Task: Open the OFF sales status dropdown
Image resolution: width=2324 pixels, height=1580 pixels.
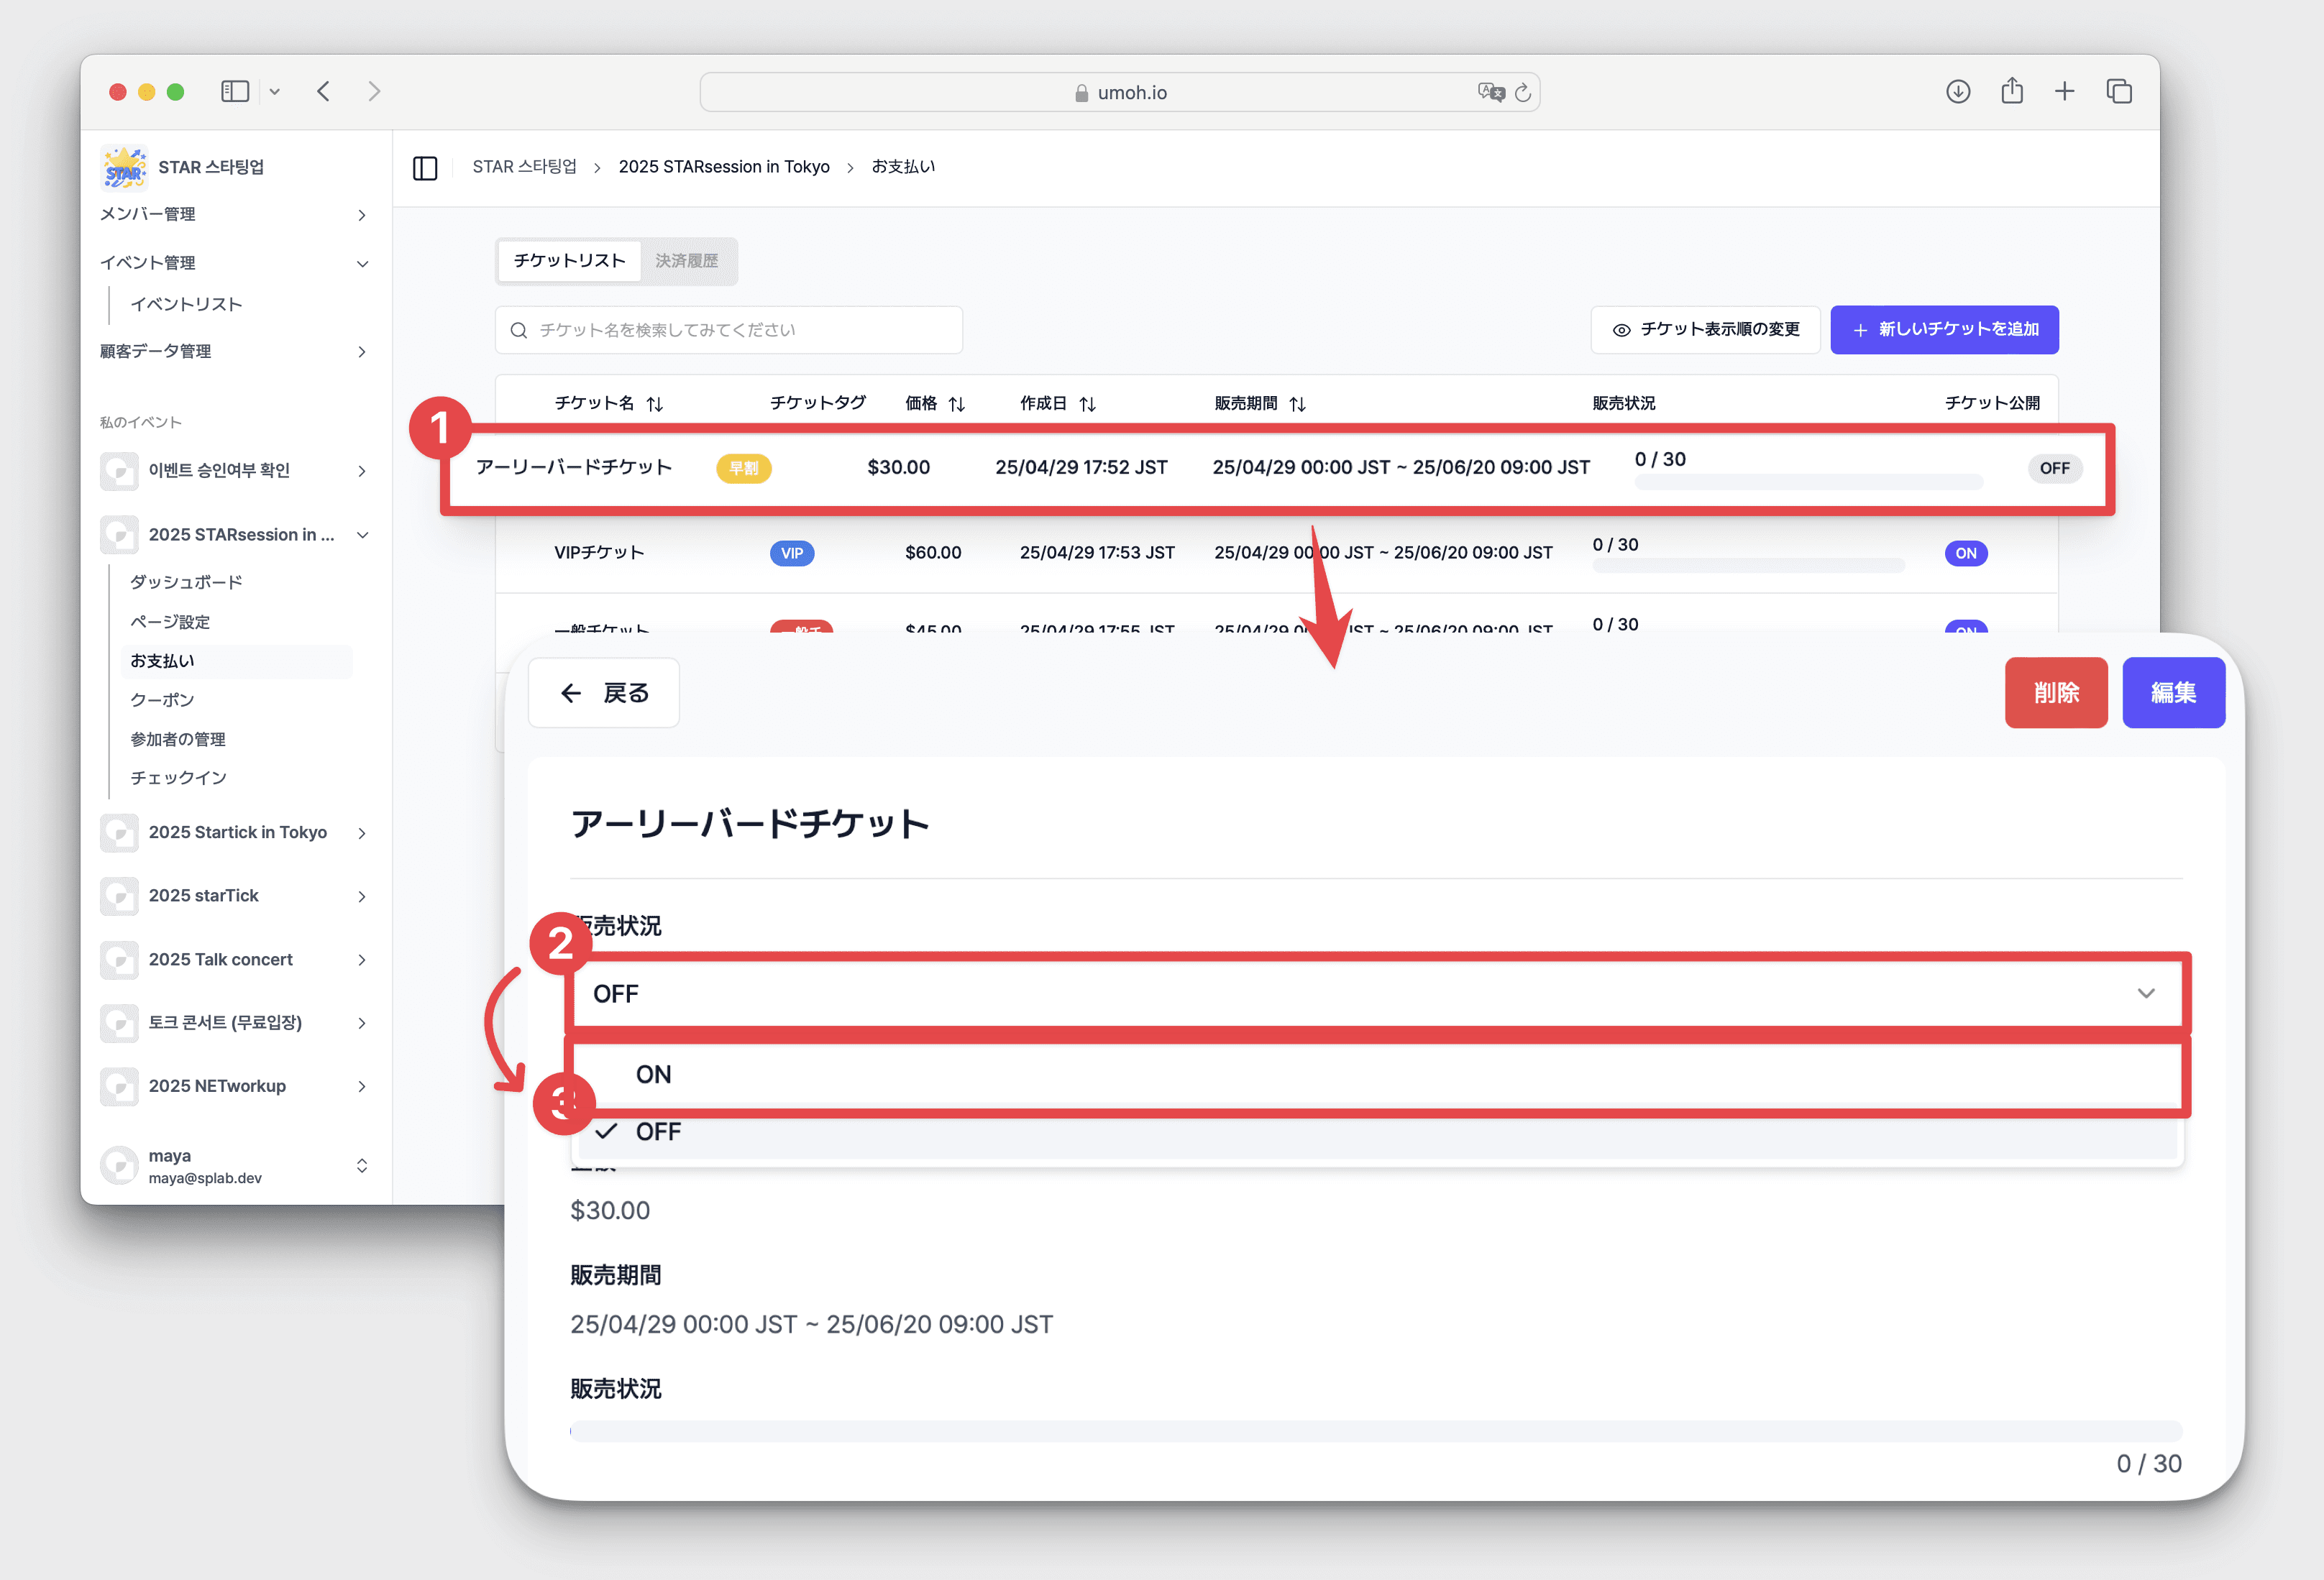Action: 1376,993
